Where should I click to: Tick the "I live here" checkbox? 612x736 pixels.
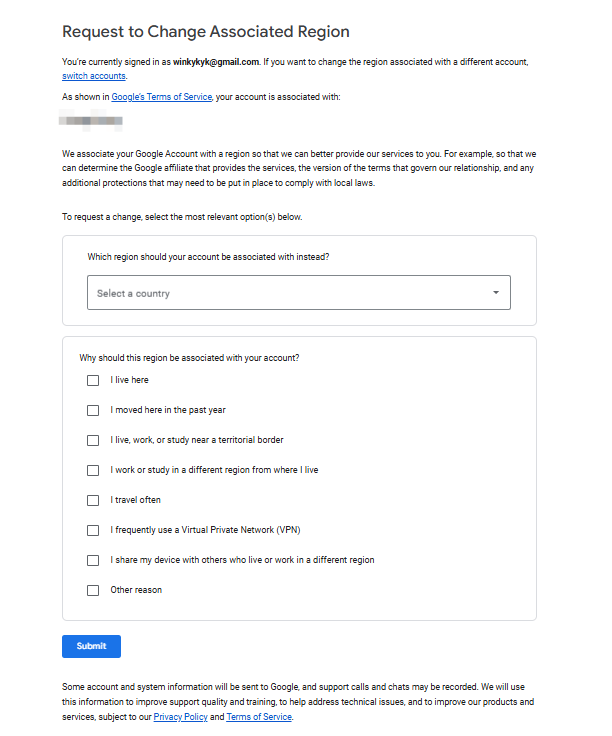point(93,380)
